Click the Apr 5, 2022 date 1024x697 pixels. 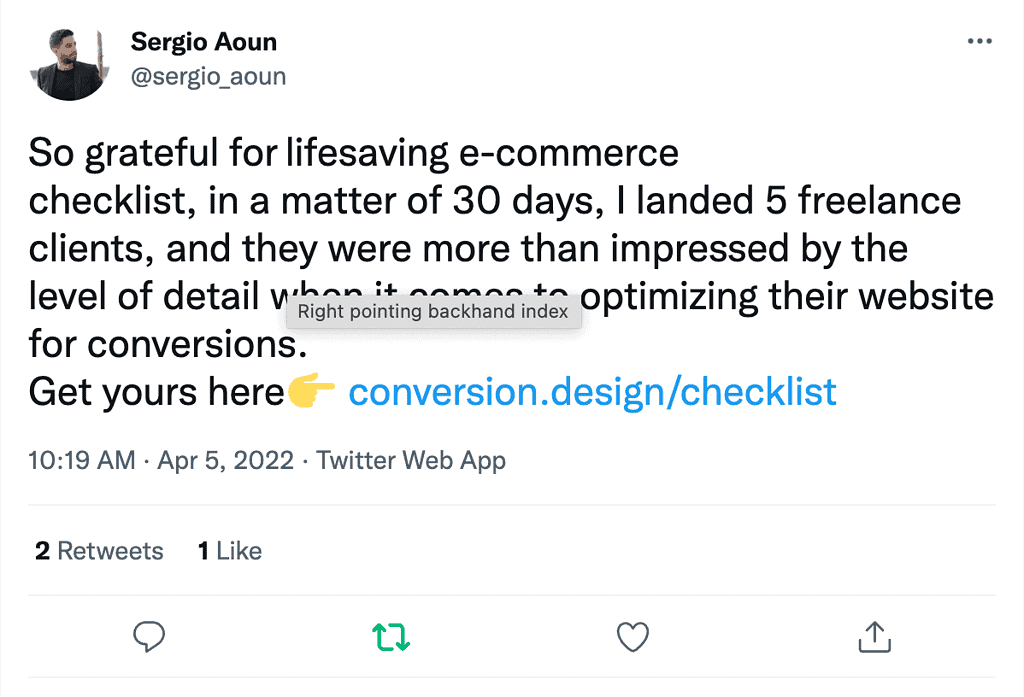coord(226,461)
